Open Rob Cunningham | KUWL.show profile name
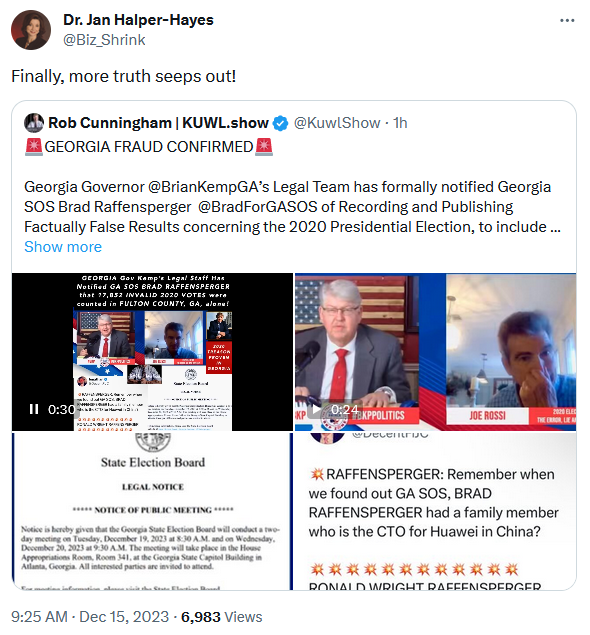The height and width of the screenshot is (635, 590). pyautogui.click(x=158, y=123)
